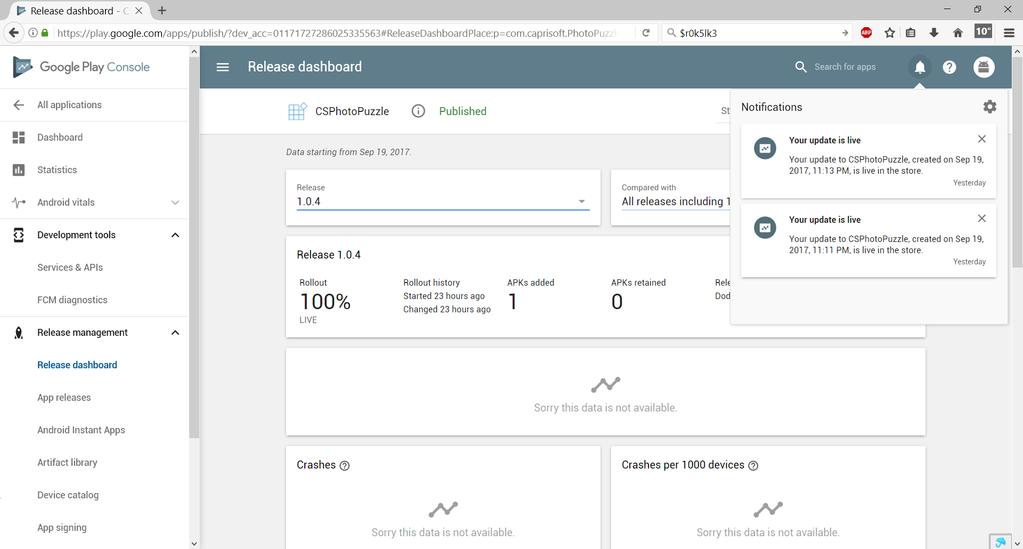Image resolution: width=1023 pixels, height=549 pixels.
Task: Open the Compared with dropdown
Action: (676, 201)
